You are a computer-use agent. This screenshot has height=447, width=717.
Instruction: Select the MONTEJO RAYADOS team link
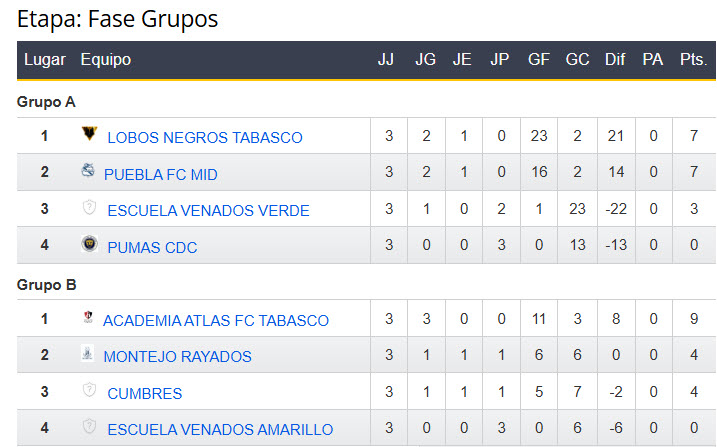click(177, 357)
